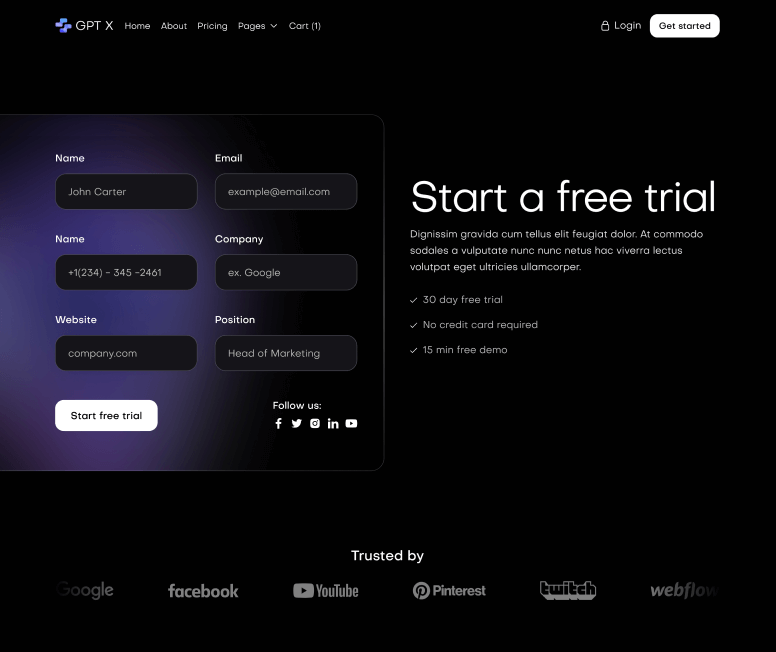Click the Position field label
Screen dimensions: 776x652
(235, 319)
